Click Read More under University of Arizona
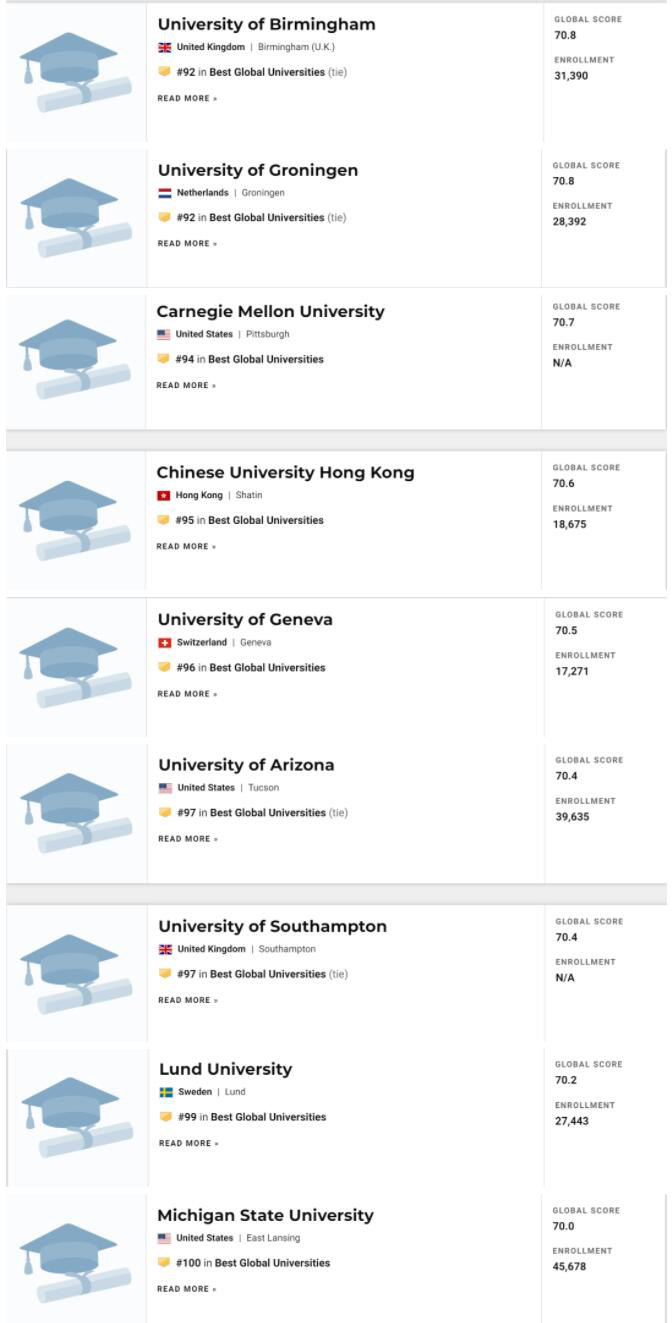This screenshot has width=672, height=1323. [x=188, y=839]
